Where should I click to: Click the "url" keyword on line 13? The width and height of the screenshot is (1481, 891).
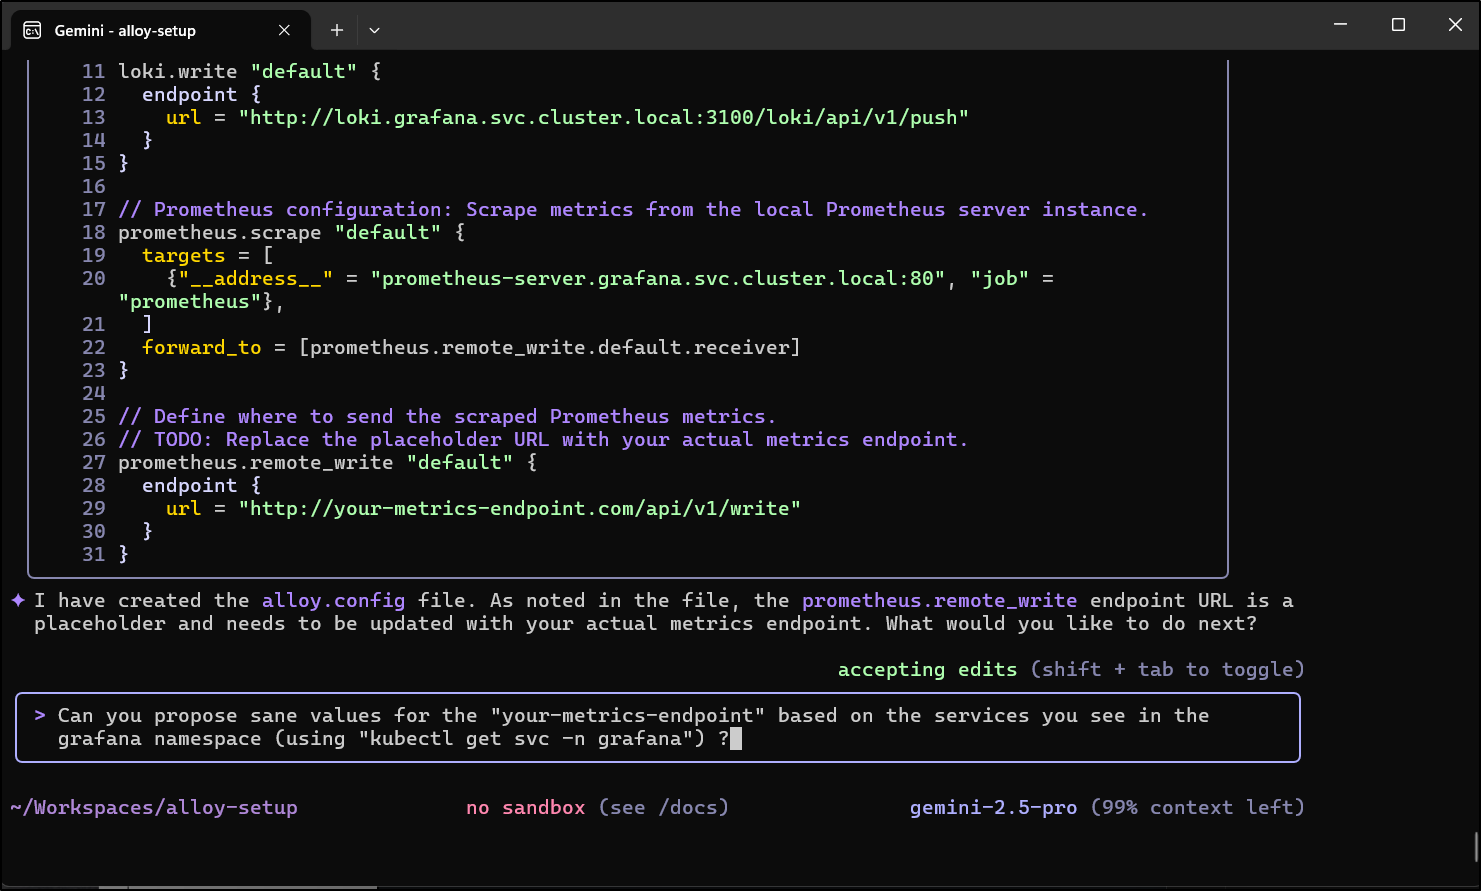pos(183,117)
